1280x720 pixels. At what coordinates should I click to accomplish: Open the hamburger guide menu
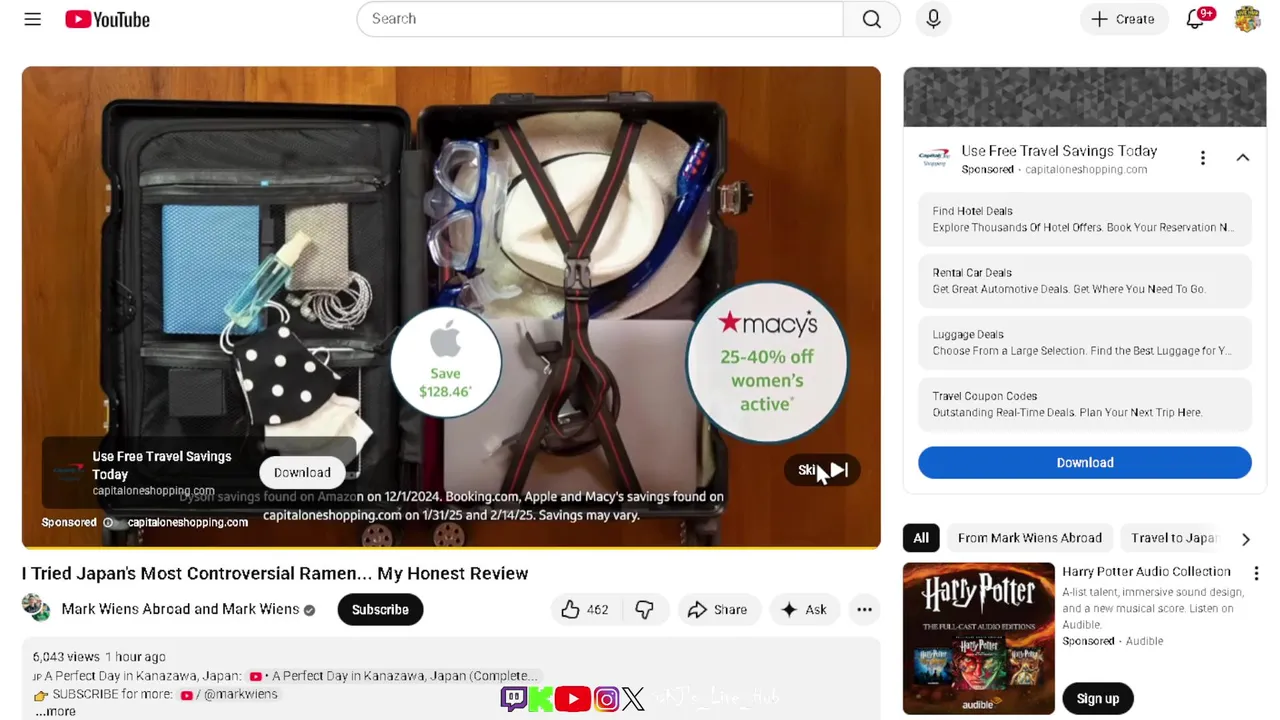pyautogui.click(x=32, y=19)
